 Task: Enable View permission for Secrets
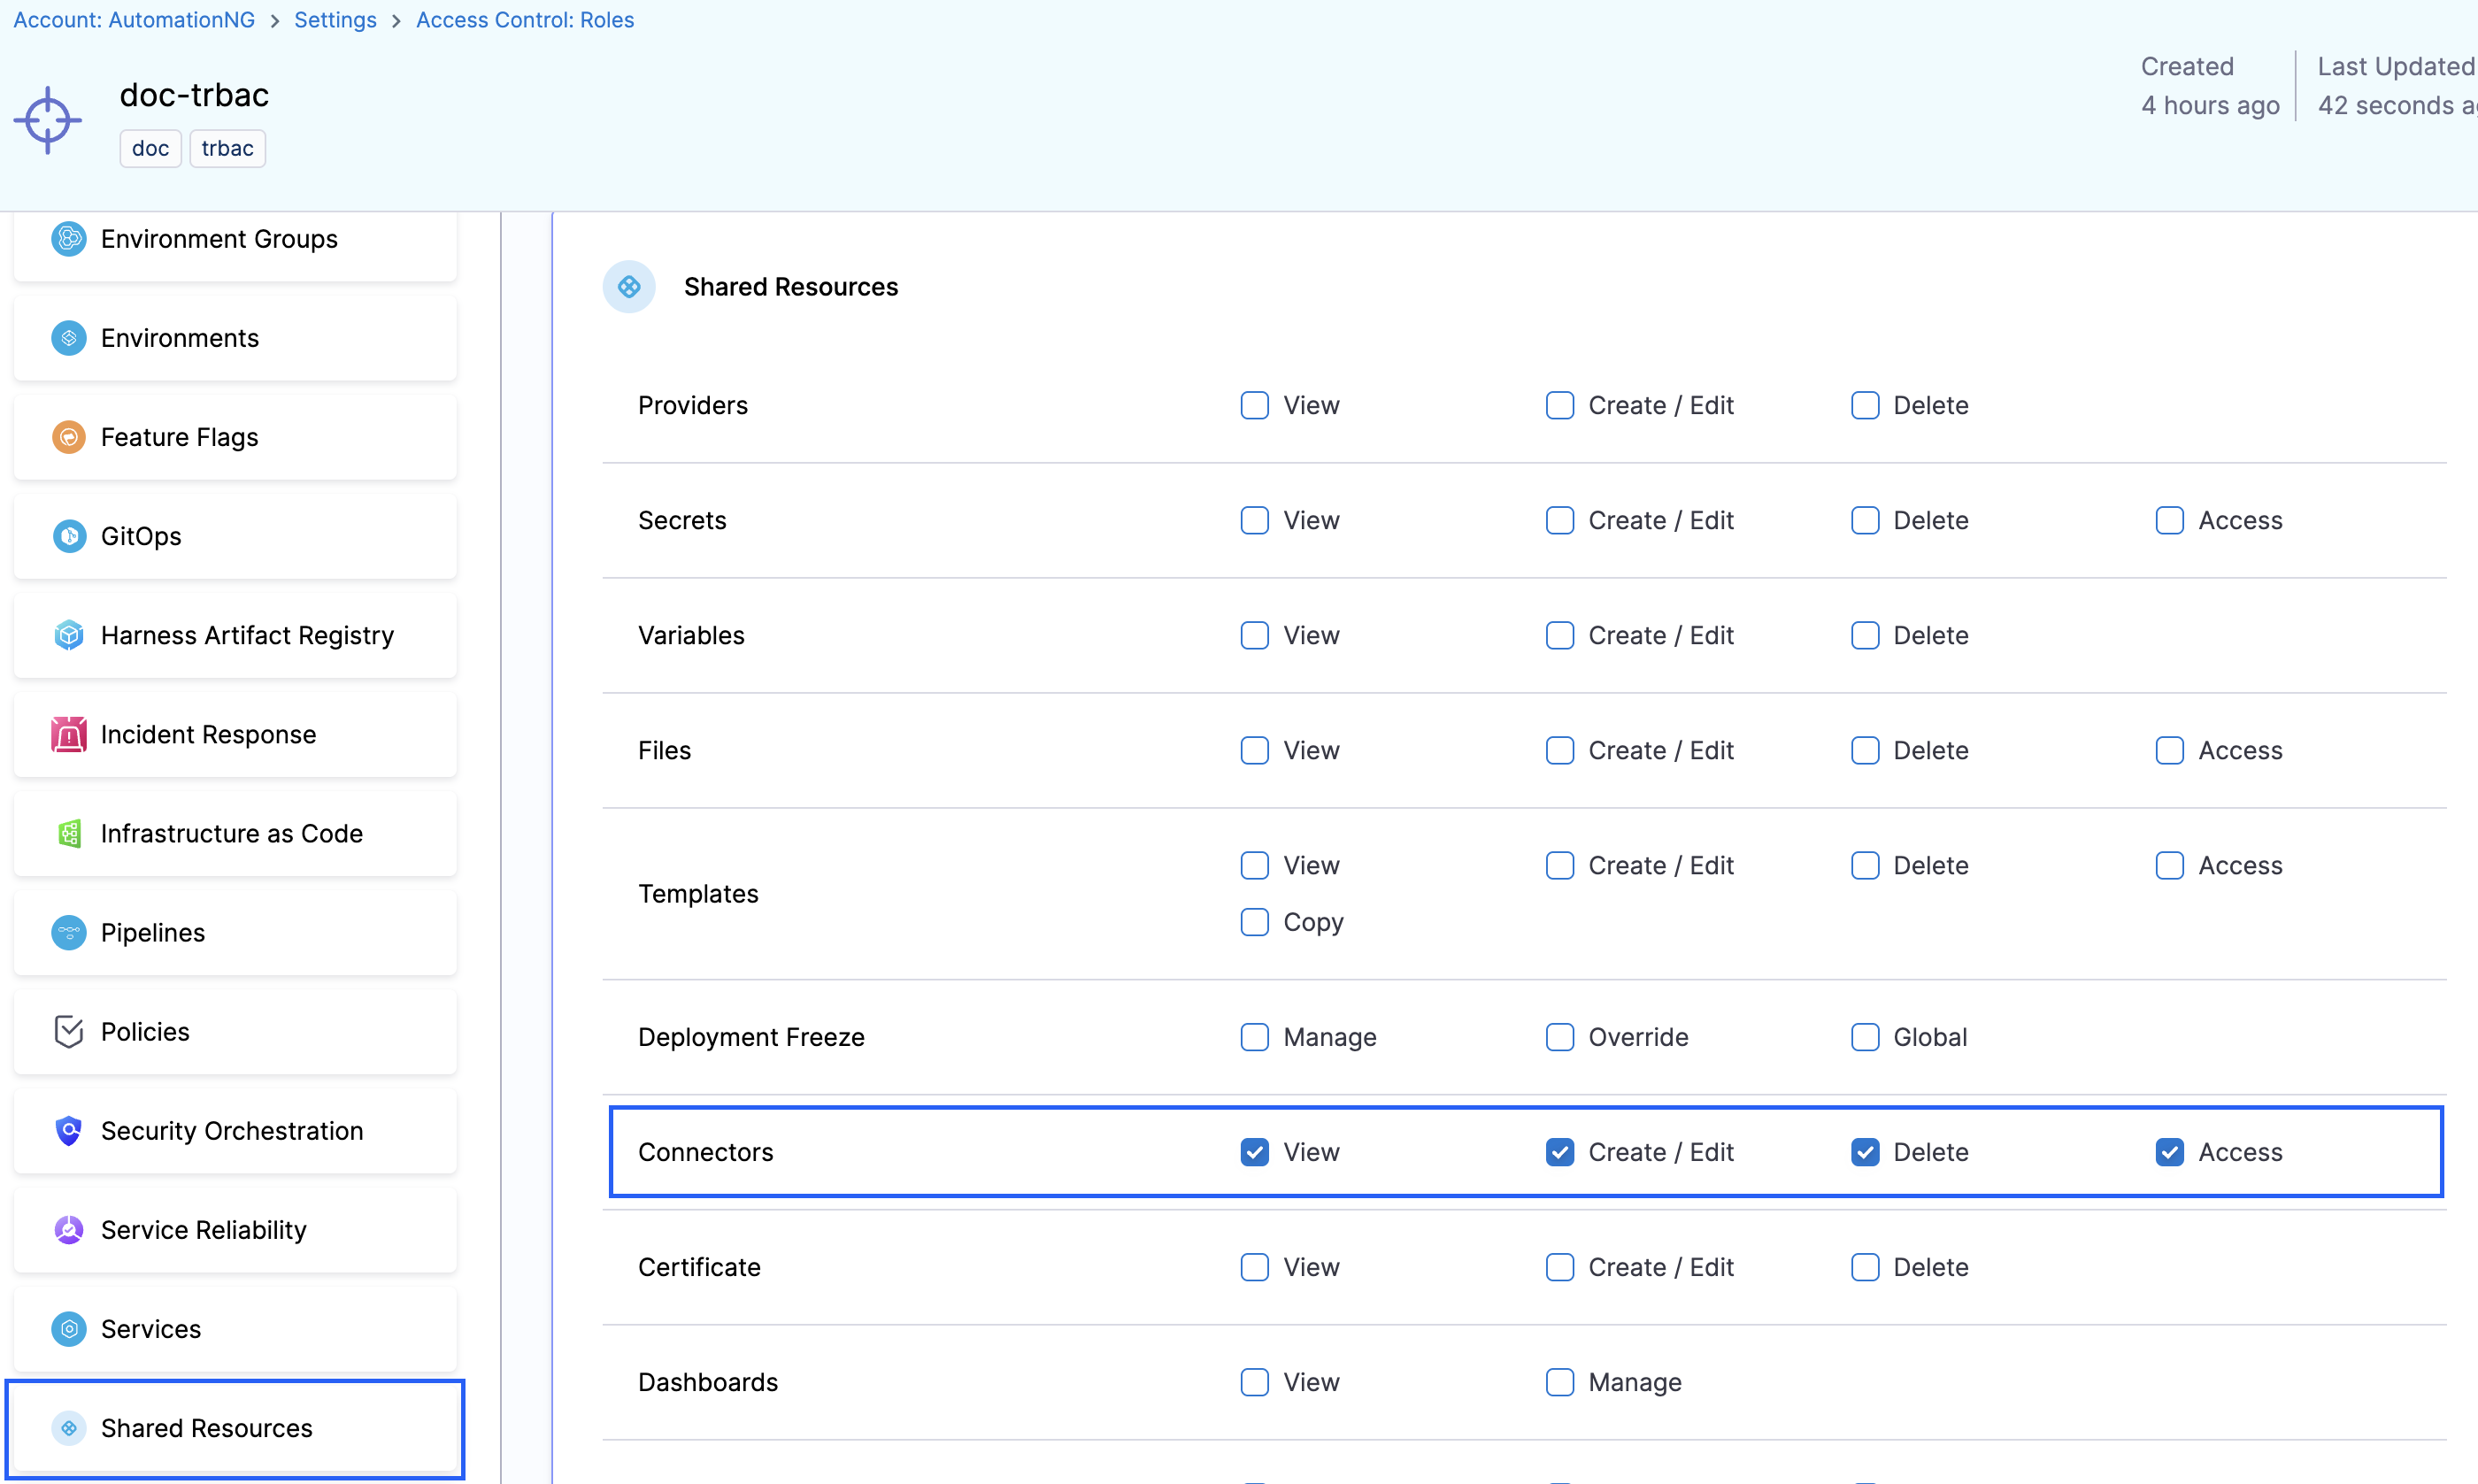click(x=1254, y=520)
